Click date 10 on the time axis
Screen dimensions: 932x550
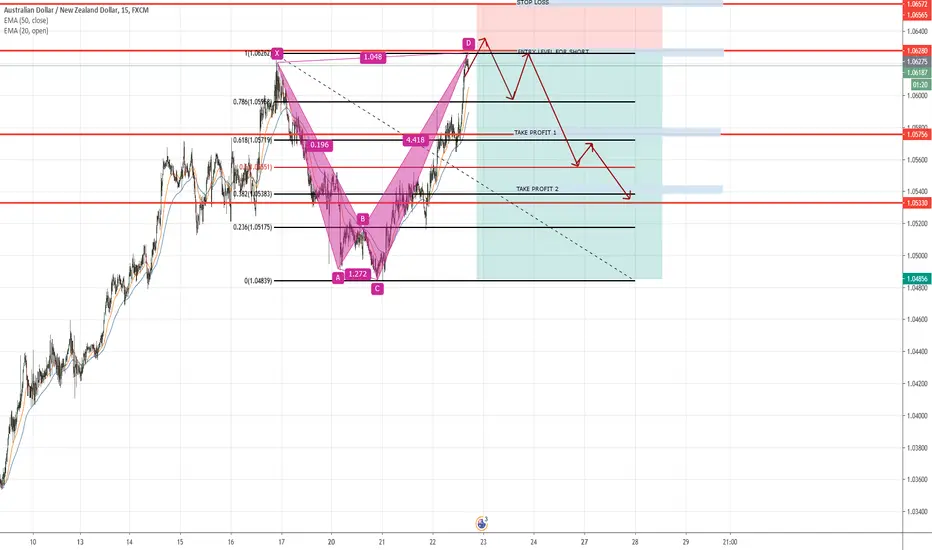click(x=33, y=542)
